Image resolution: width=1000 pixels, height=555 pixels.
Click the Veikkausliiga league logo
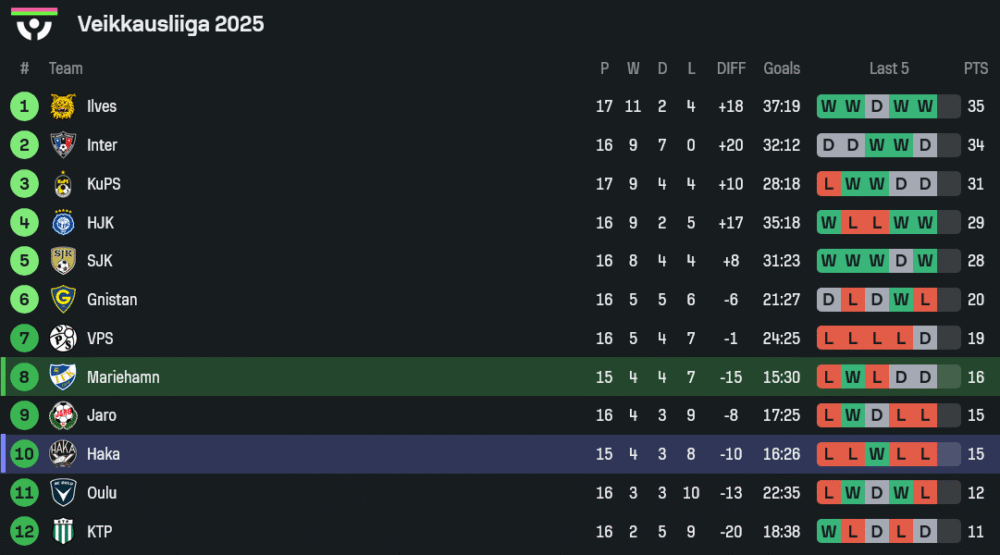click(x=34, y=24)
